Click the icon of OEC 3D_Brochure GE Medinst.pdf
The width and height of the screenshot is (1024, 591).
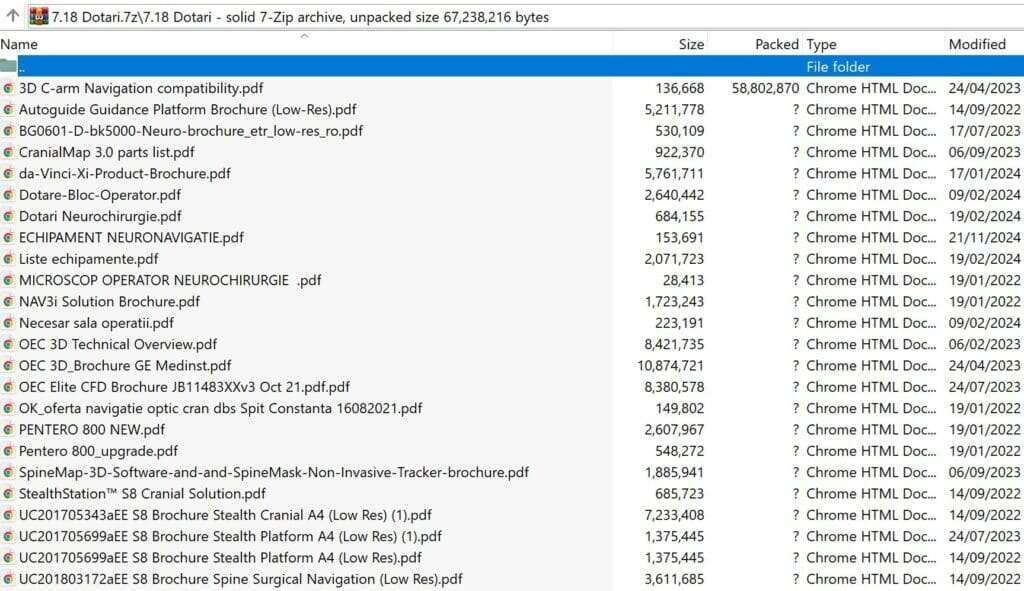click(8, 366)
